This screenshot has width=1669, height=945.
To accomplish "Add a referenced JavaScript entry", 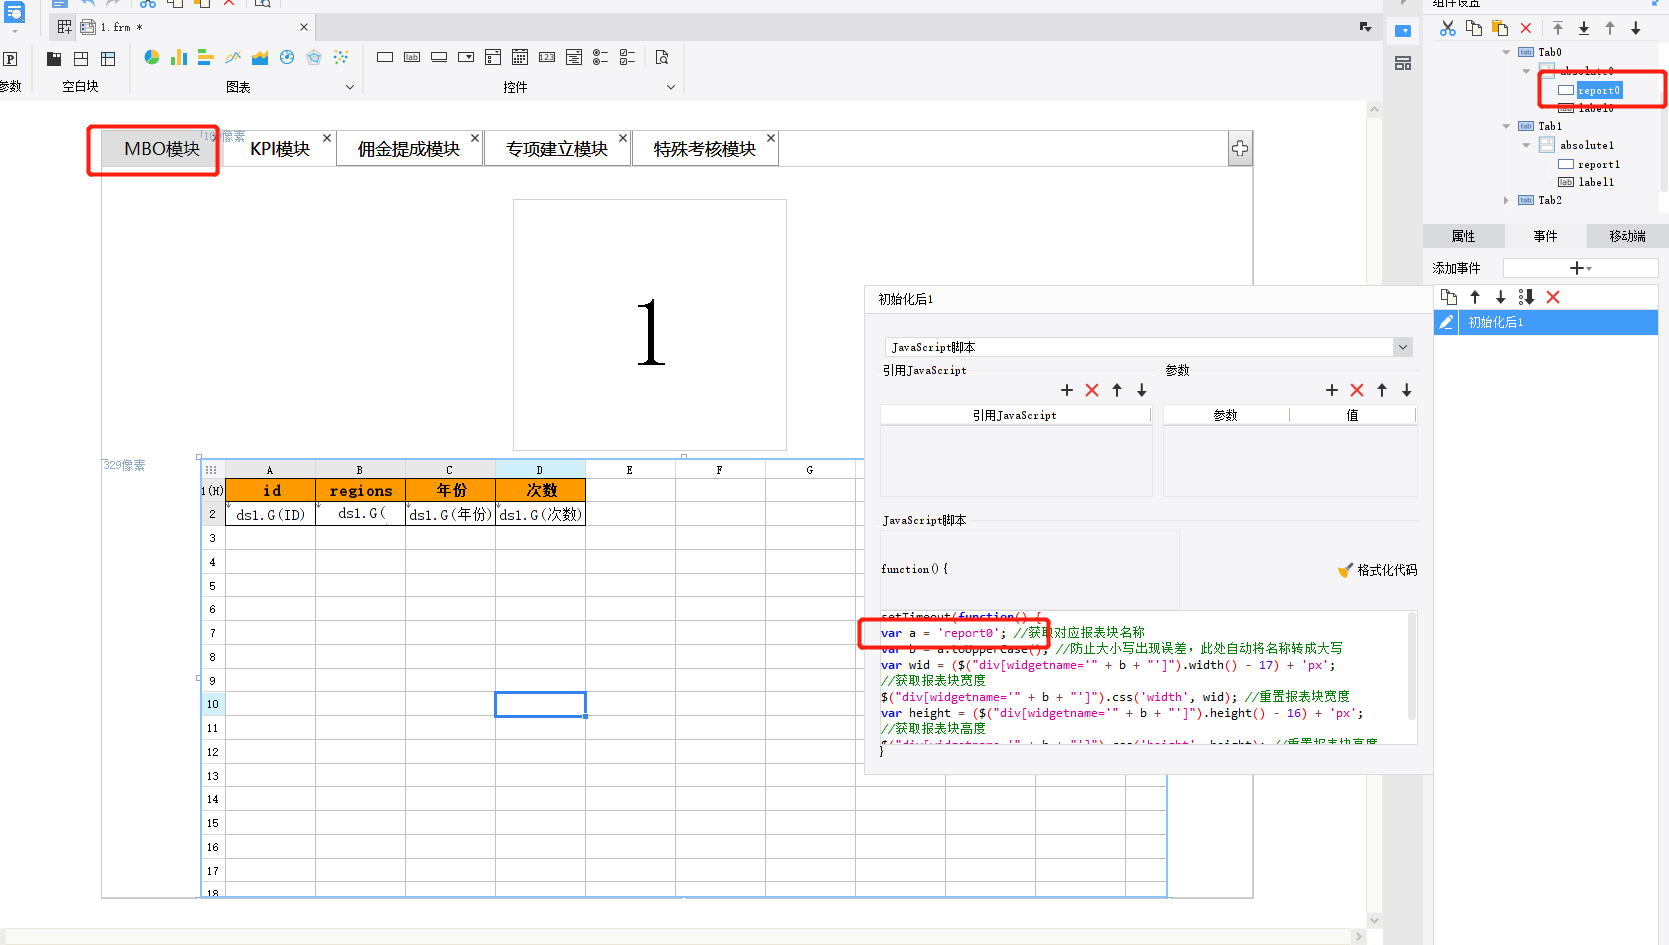I will [x=1067, y=390].
